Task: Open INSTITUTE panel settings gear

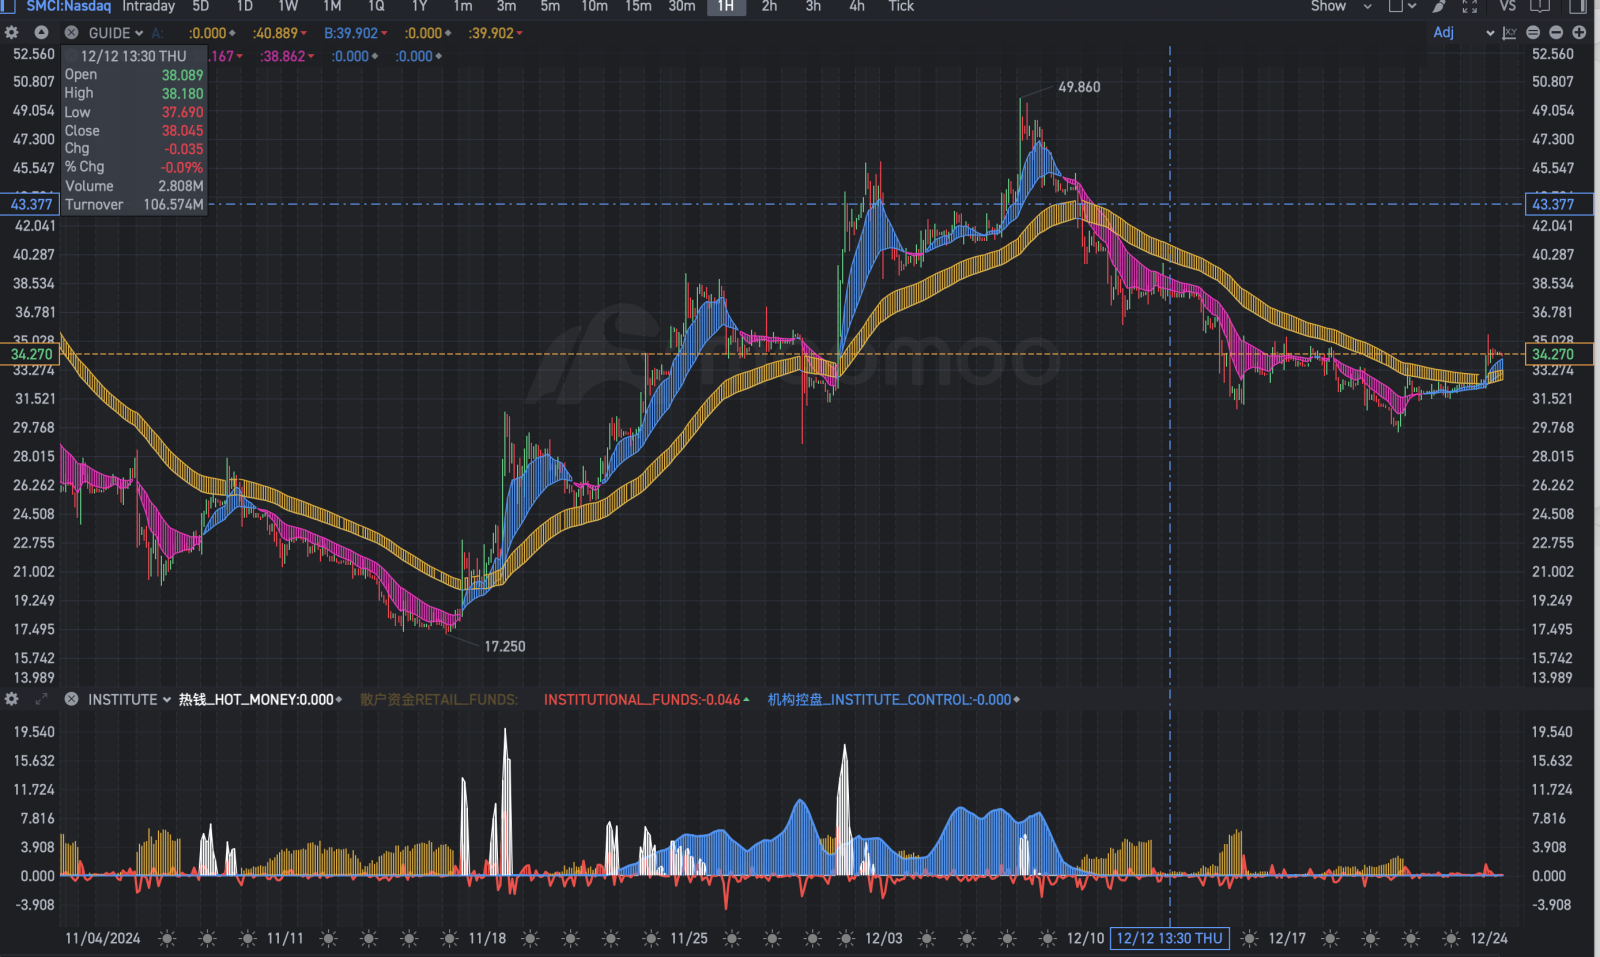Action: [12, 699]
